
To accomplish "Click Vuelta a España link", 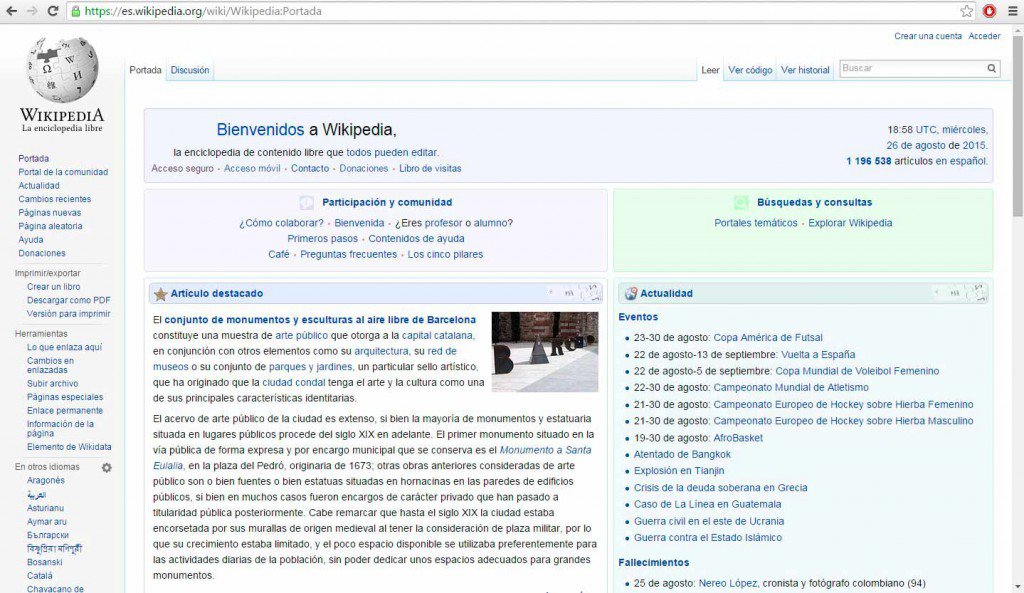I will 818,355.
